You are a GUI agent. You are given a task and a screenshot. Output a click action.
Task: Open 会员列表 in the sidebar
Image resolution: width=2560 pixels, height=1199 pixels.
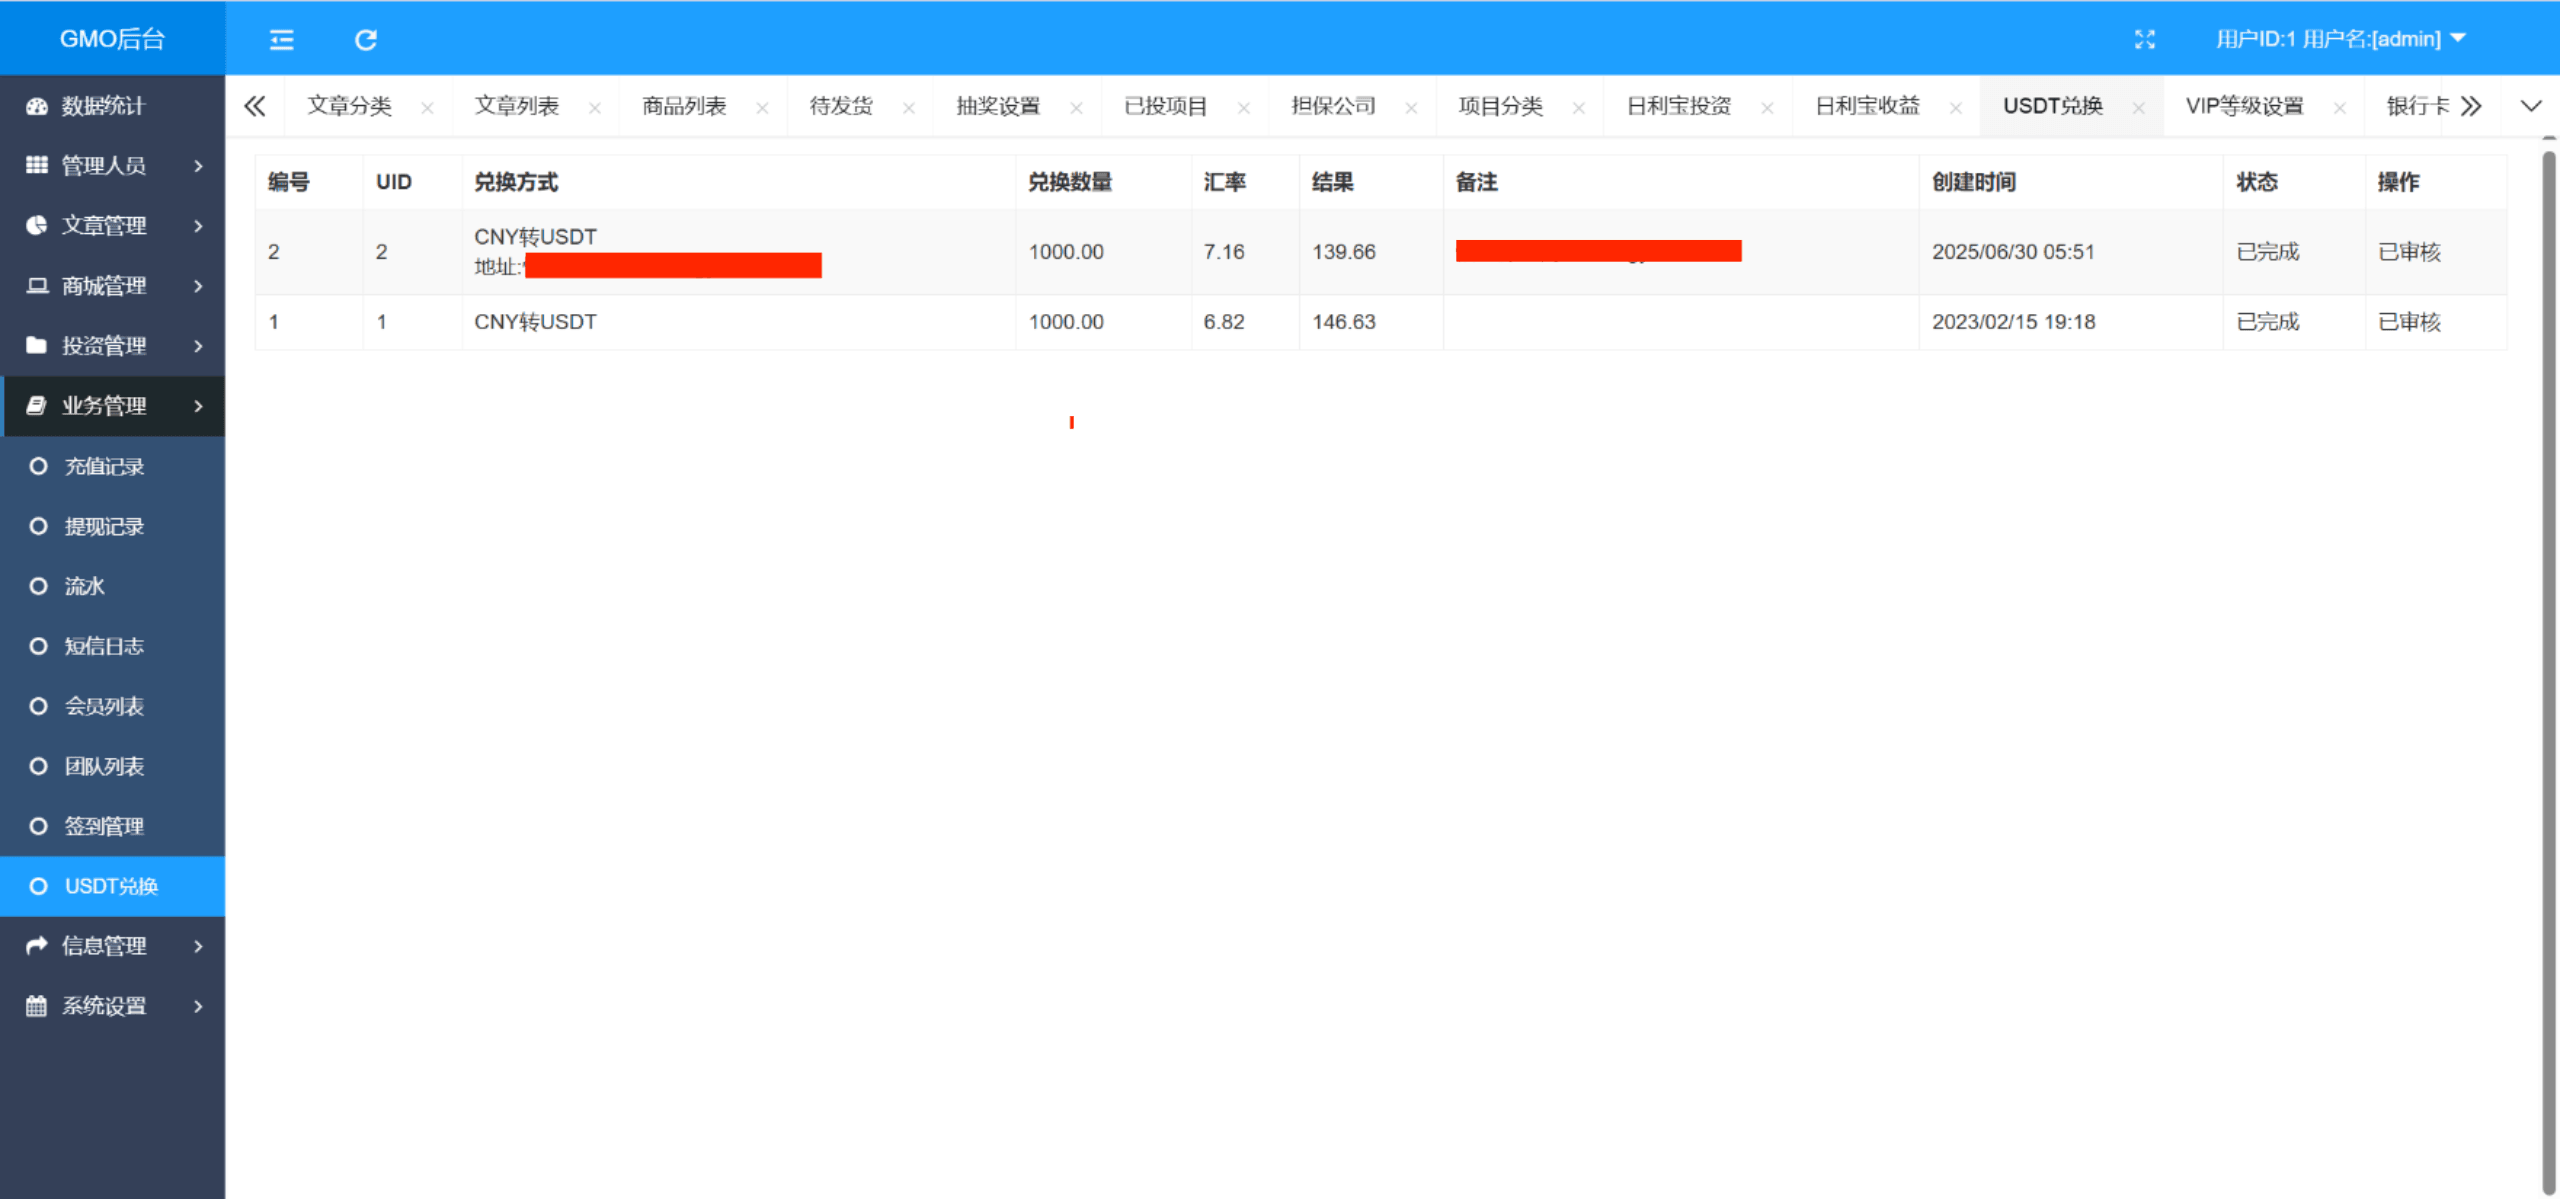pos(104,706)
